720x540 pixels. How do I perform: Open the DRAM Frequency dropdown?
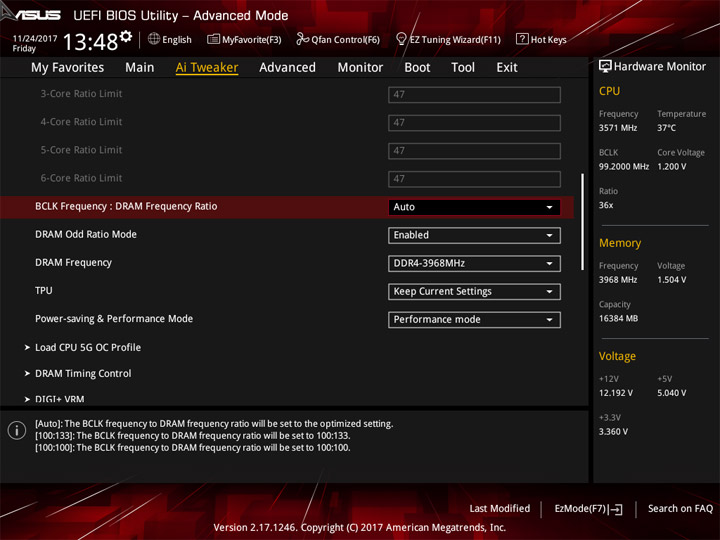[x=474, y=264]
